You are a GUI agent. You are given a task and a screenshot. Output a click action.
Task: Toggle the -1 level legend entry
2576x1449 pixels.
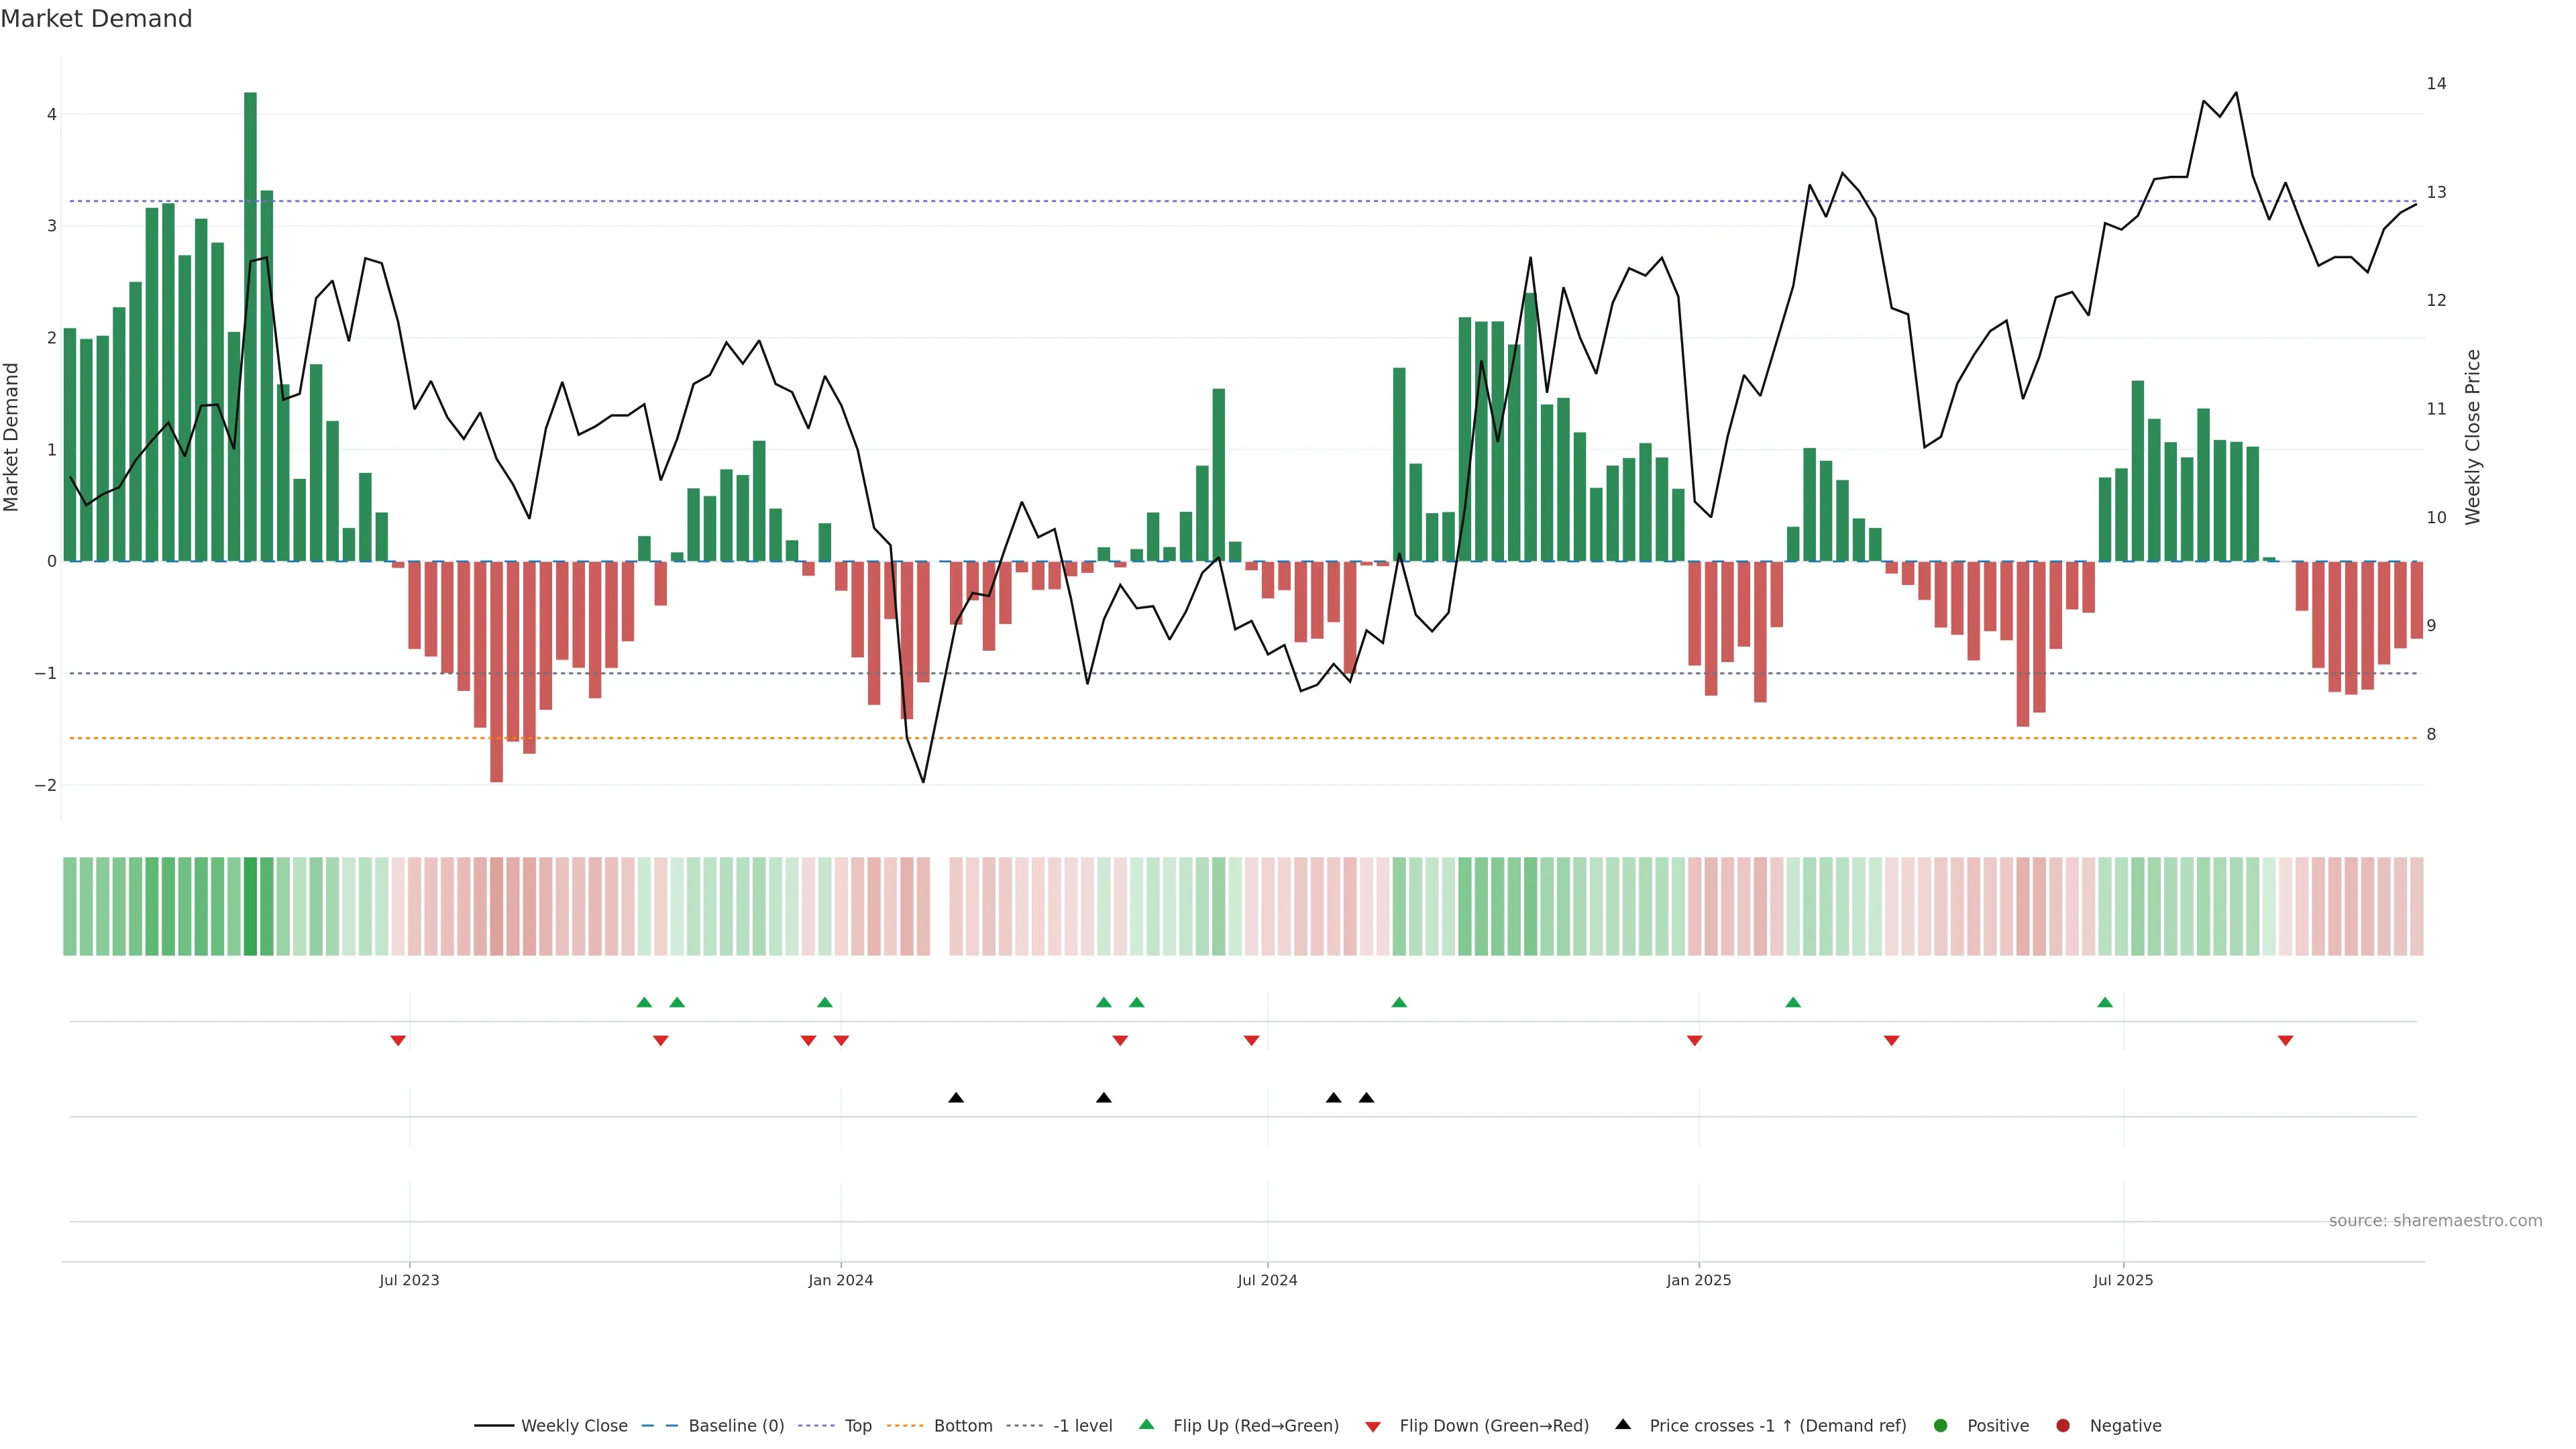tap(1082, 1425)
